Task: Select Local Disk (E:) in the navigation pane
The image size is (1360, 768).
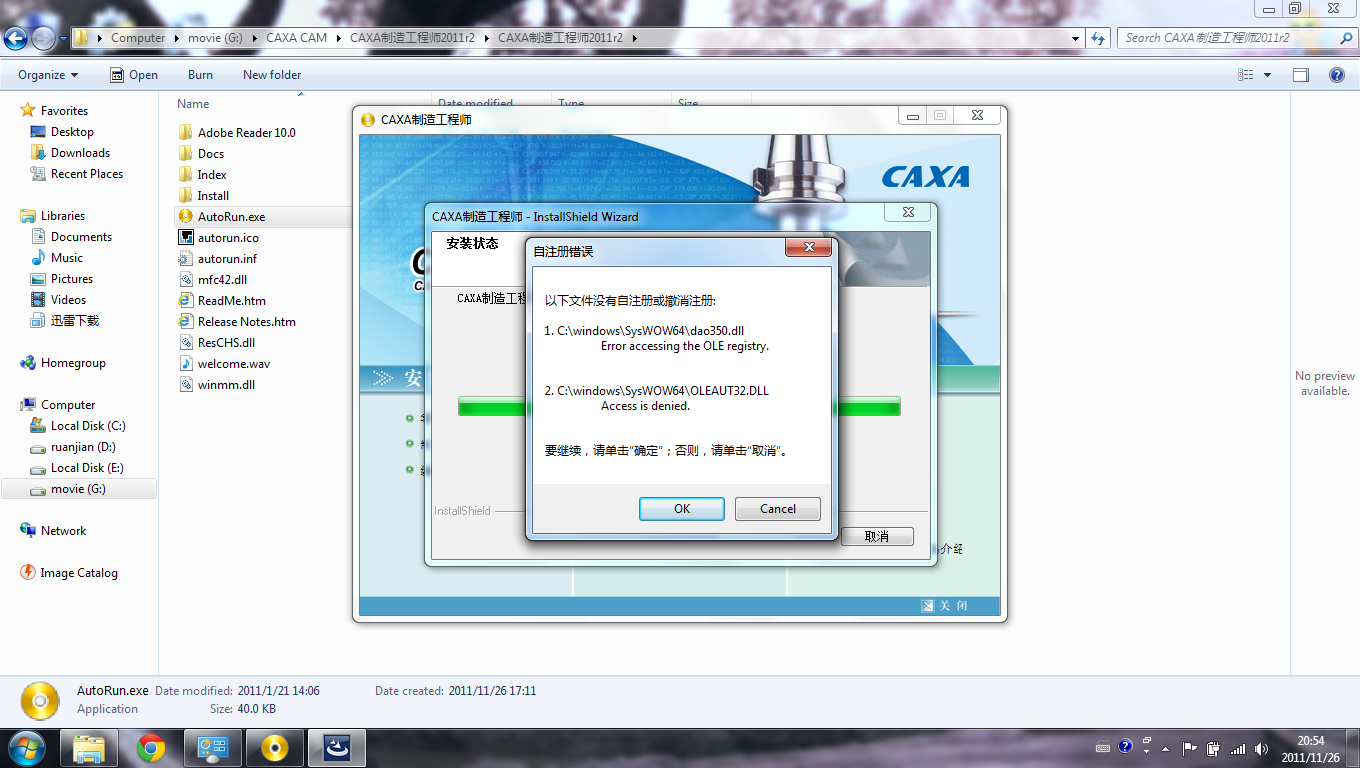Action: click(x=87, y=468)
